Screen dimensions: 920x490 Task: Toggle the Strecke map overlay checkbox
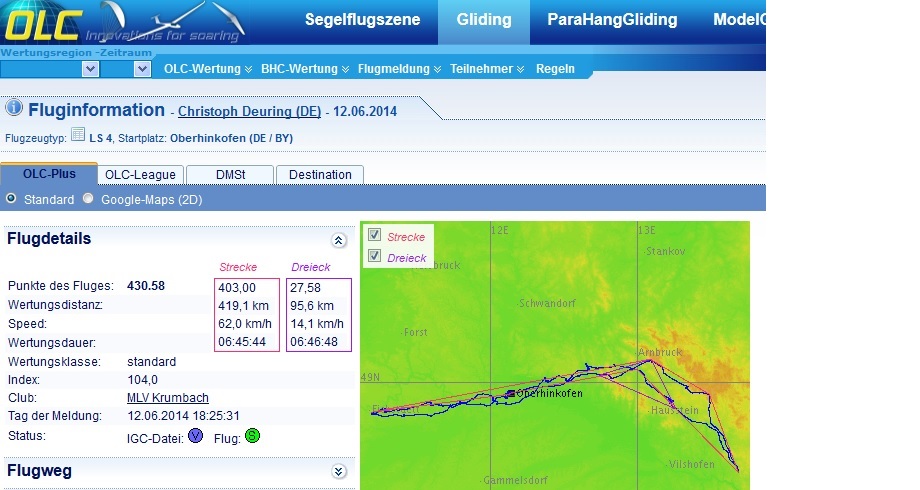click(374, 236)
